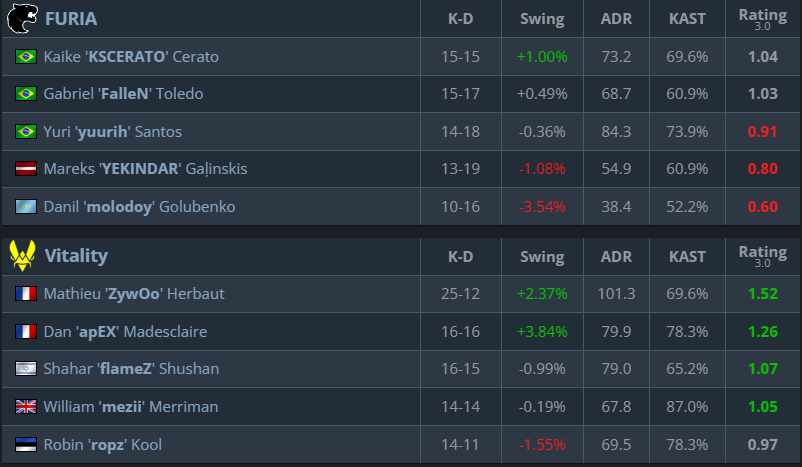Click the Estonia flag beside ropz
Screen dimensions: 802x467
[x=26, y=444]
